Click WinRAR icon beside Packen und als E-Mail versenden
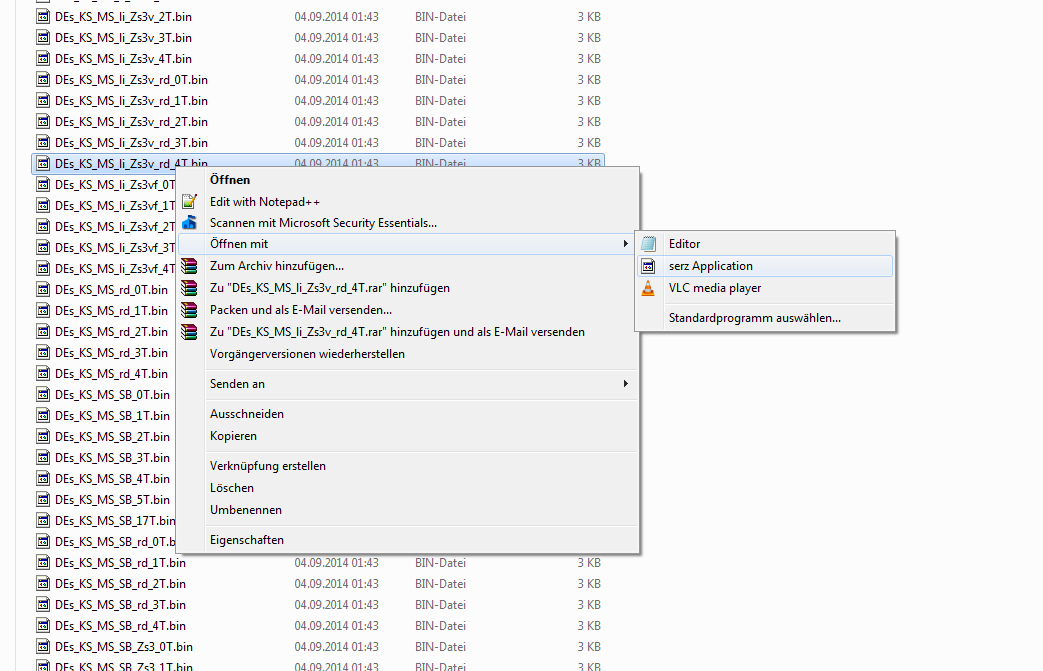This screenshot has height=671, width=1043. click(x=190, y=310)
